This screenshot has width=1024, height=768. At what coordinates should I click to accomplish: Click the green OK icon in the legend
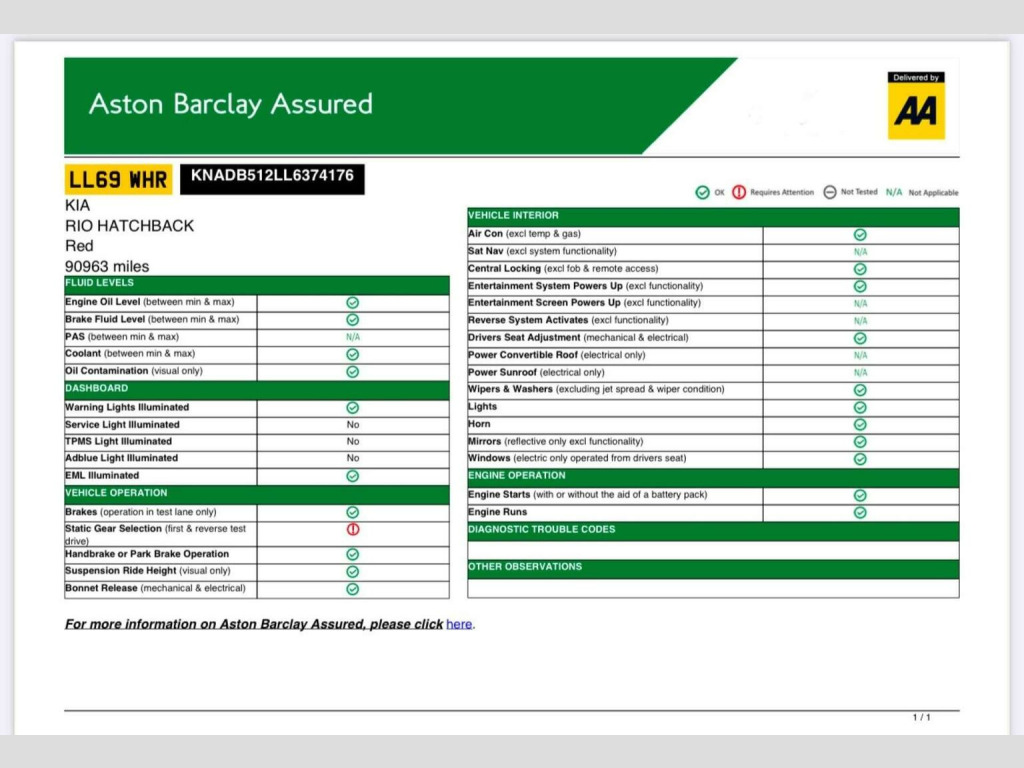pyautogui.click(x=703, y=193)
